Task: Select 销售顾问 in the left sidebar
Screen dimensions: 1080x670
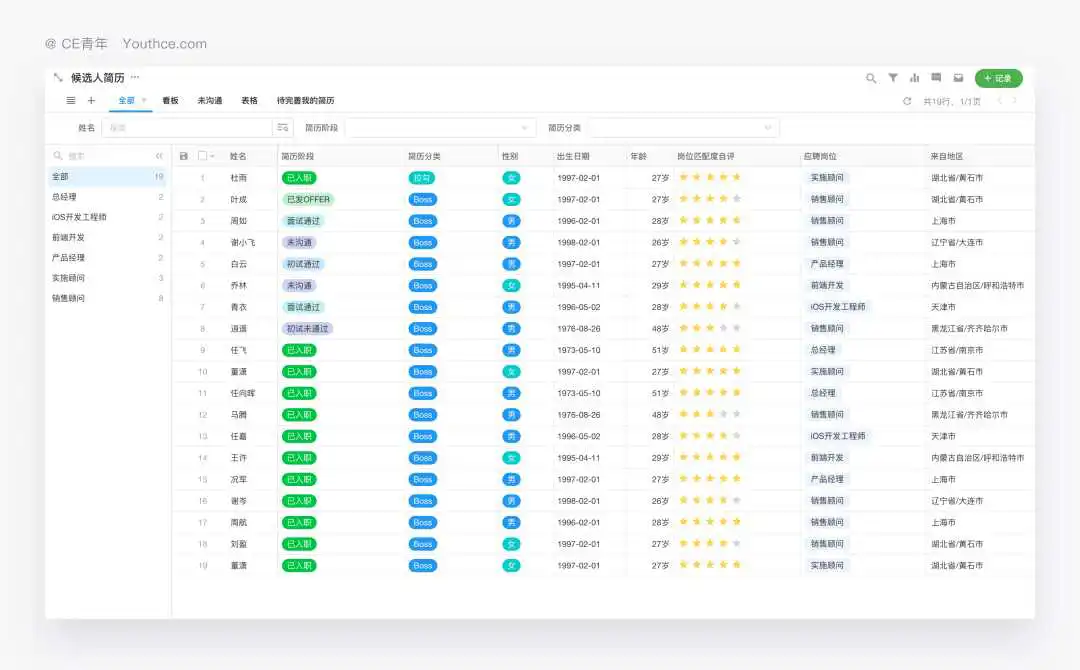Action: (x=69, y=298)
